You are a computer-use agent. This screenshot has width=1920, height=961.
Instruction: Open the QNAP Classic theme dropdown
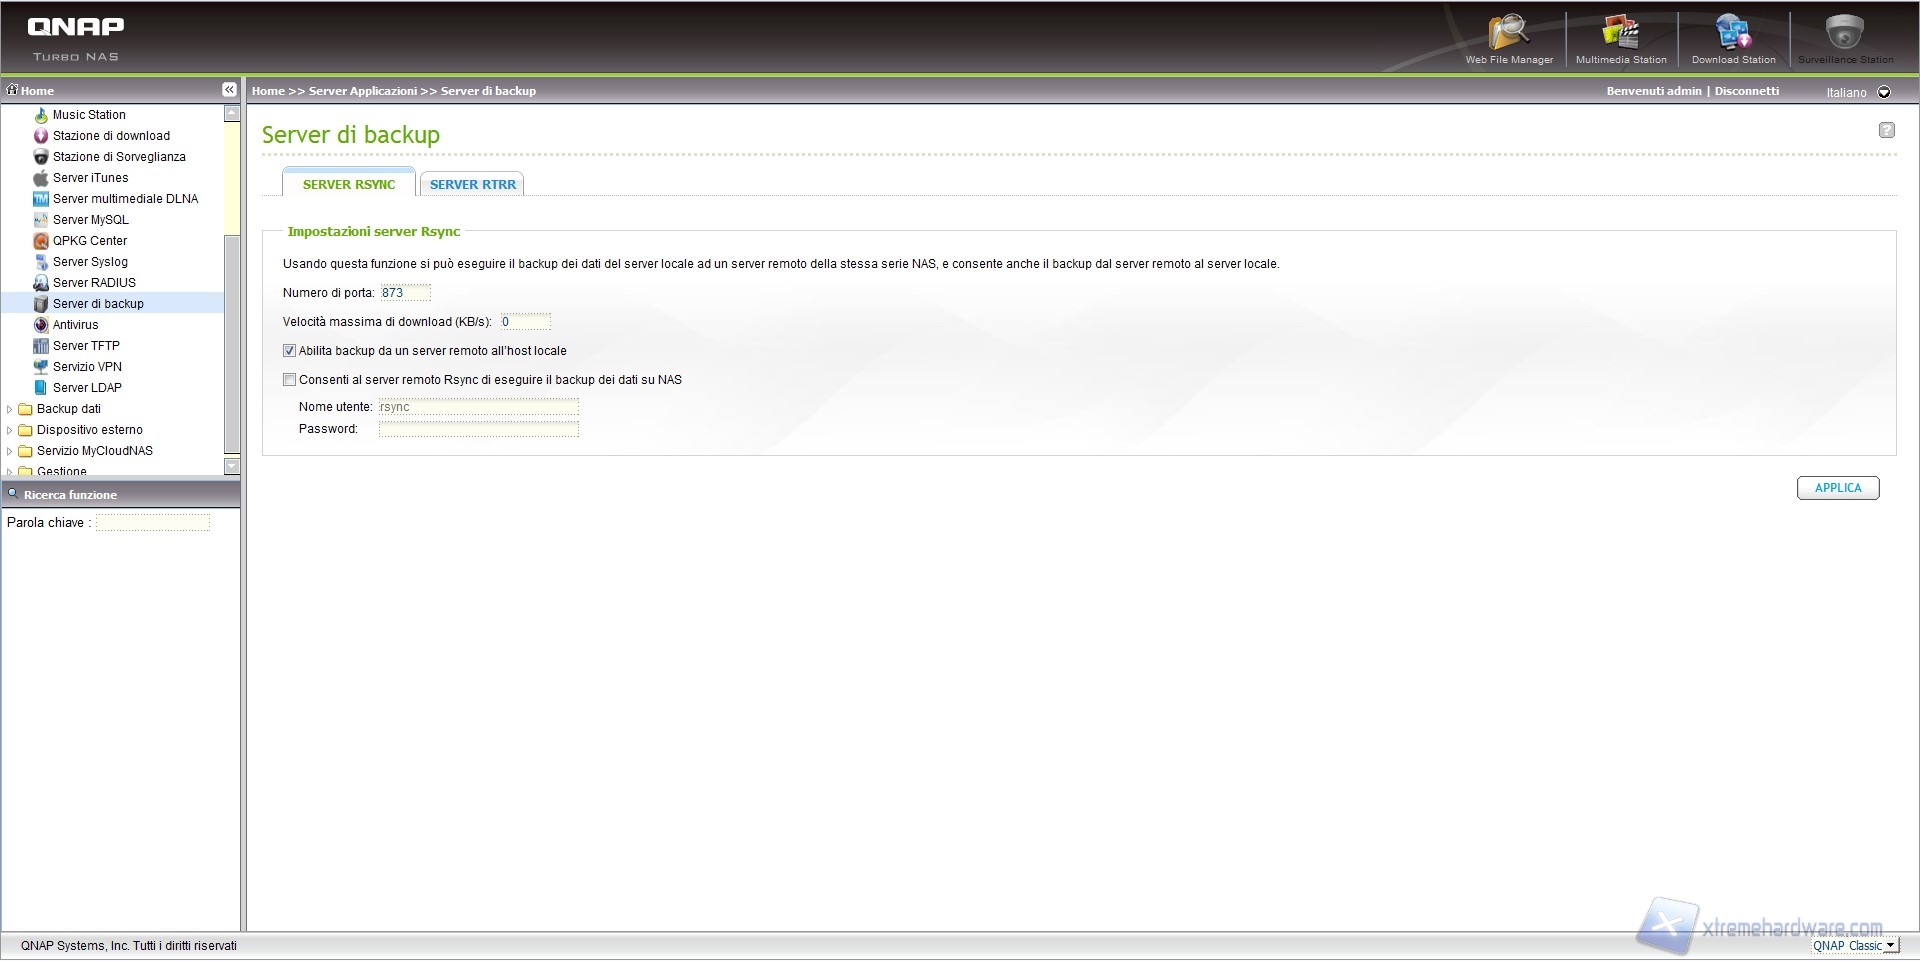[x=1889, y=946]
